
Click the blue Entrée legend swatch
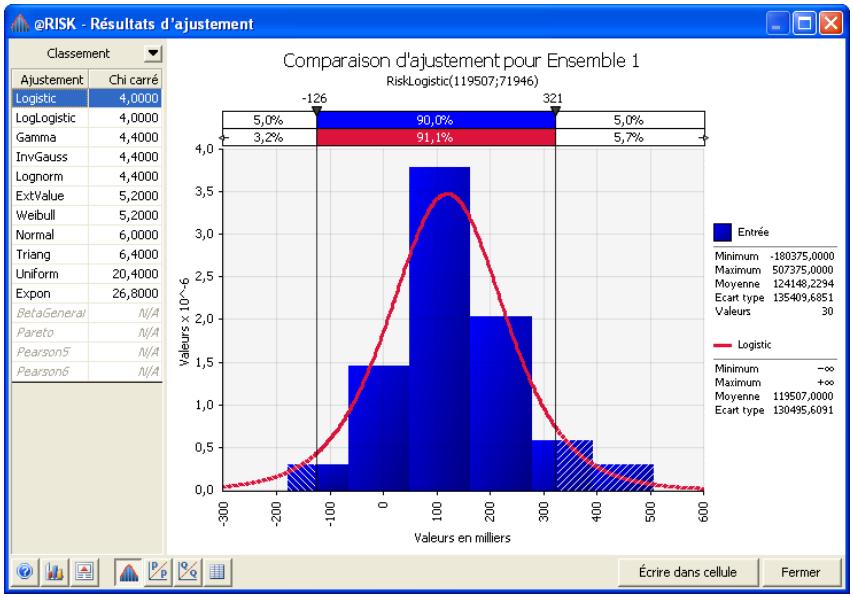point(722,232)
